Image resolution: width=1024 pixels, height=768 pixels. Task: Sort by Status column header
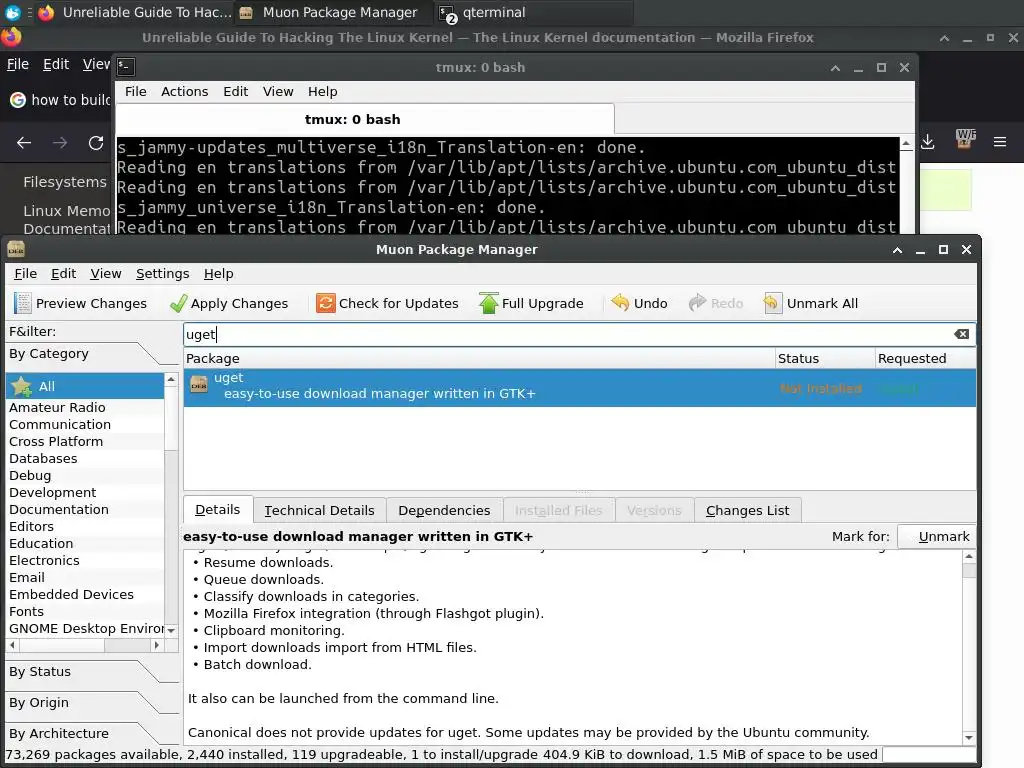click(824, 358)
